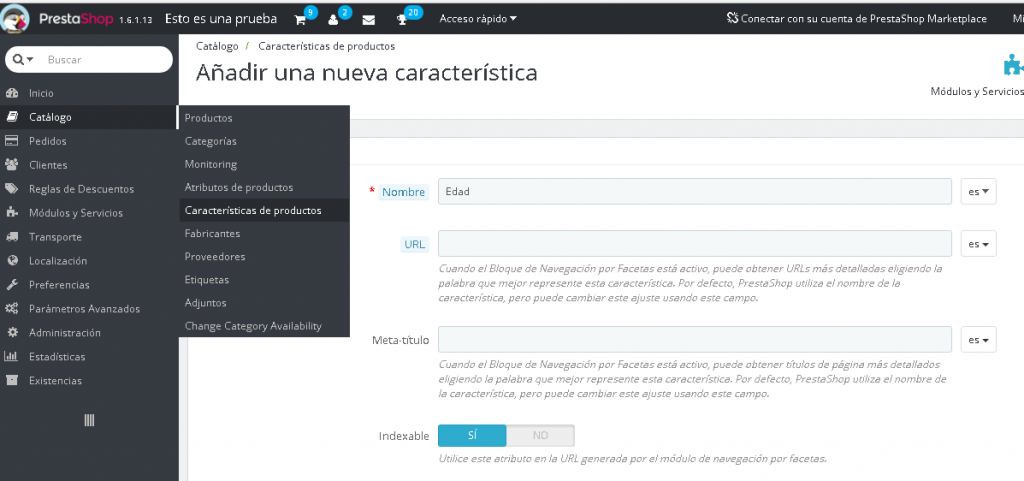Open language dropdown next to Nombre field
The height and width of the screenshot is (481, 1024).
(x=978, y=192)
